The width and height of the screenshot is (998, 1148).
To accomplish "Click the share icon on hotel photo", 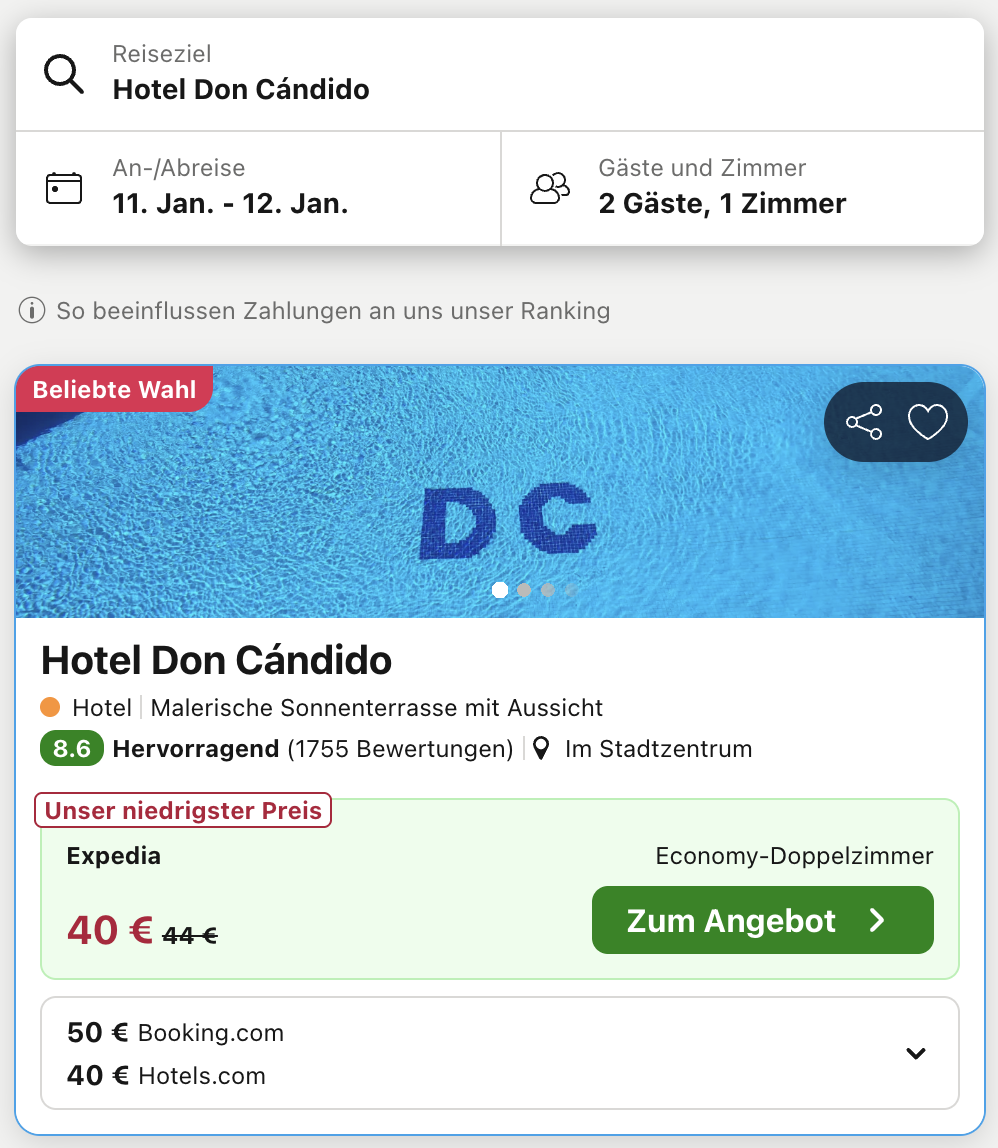I will tap(864, 422).
